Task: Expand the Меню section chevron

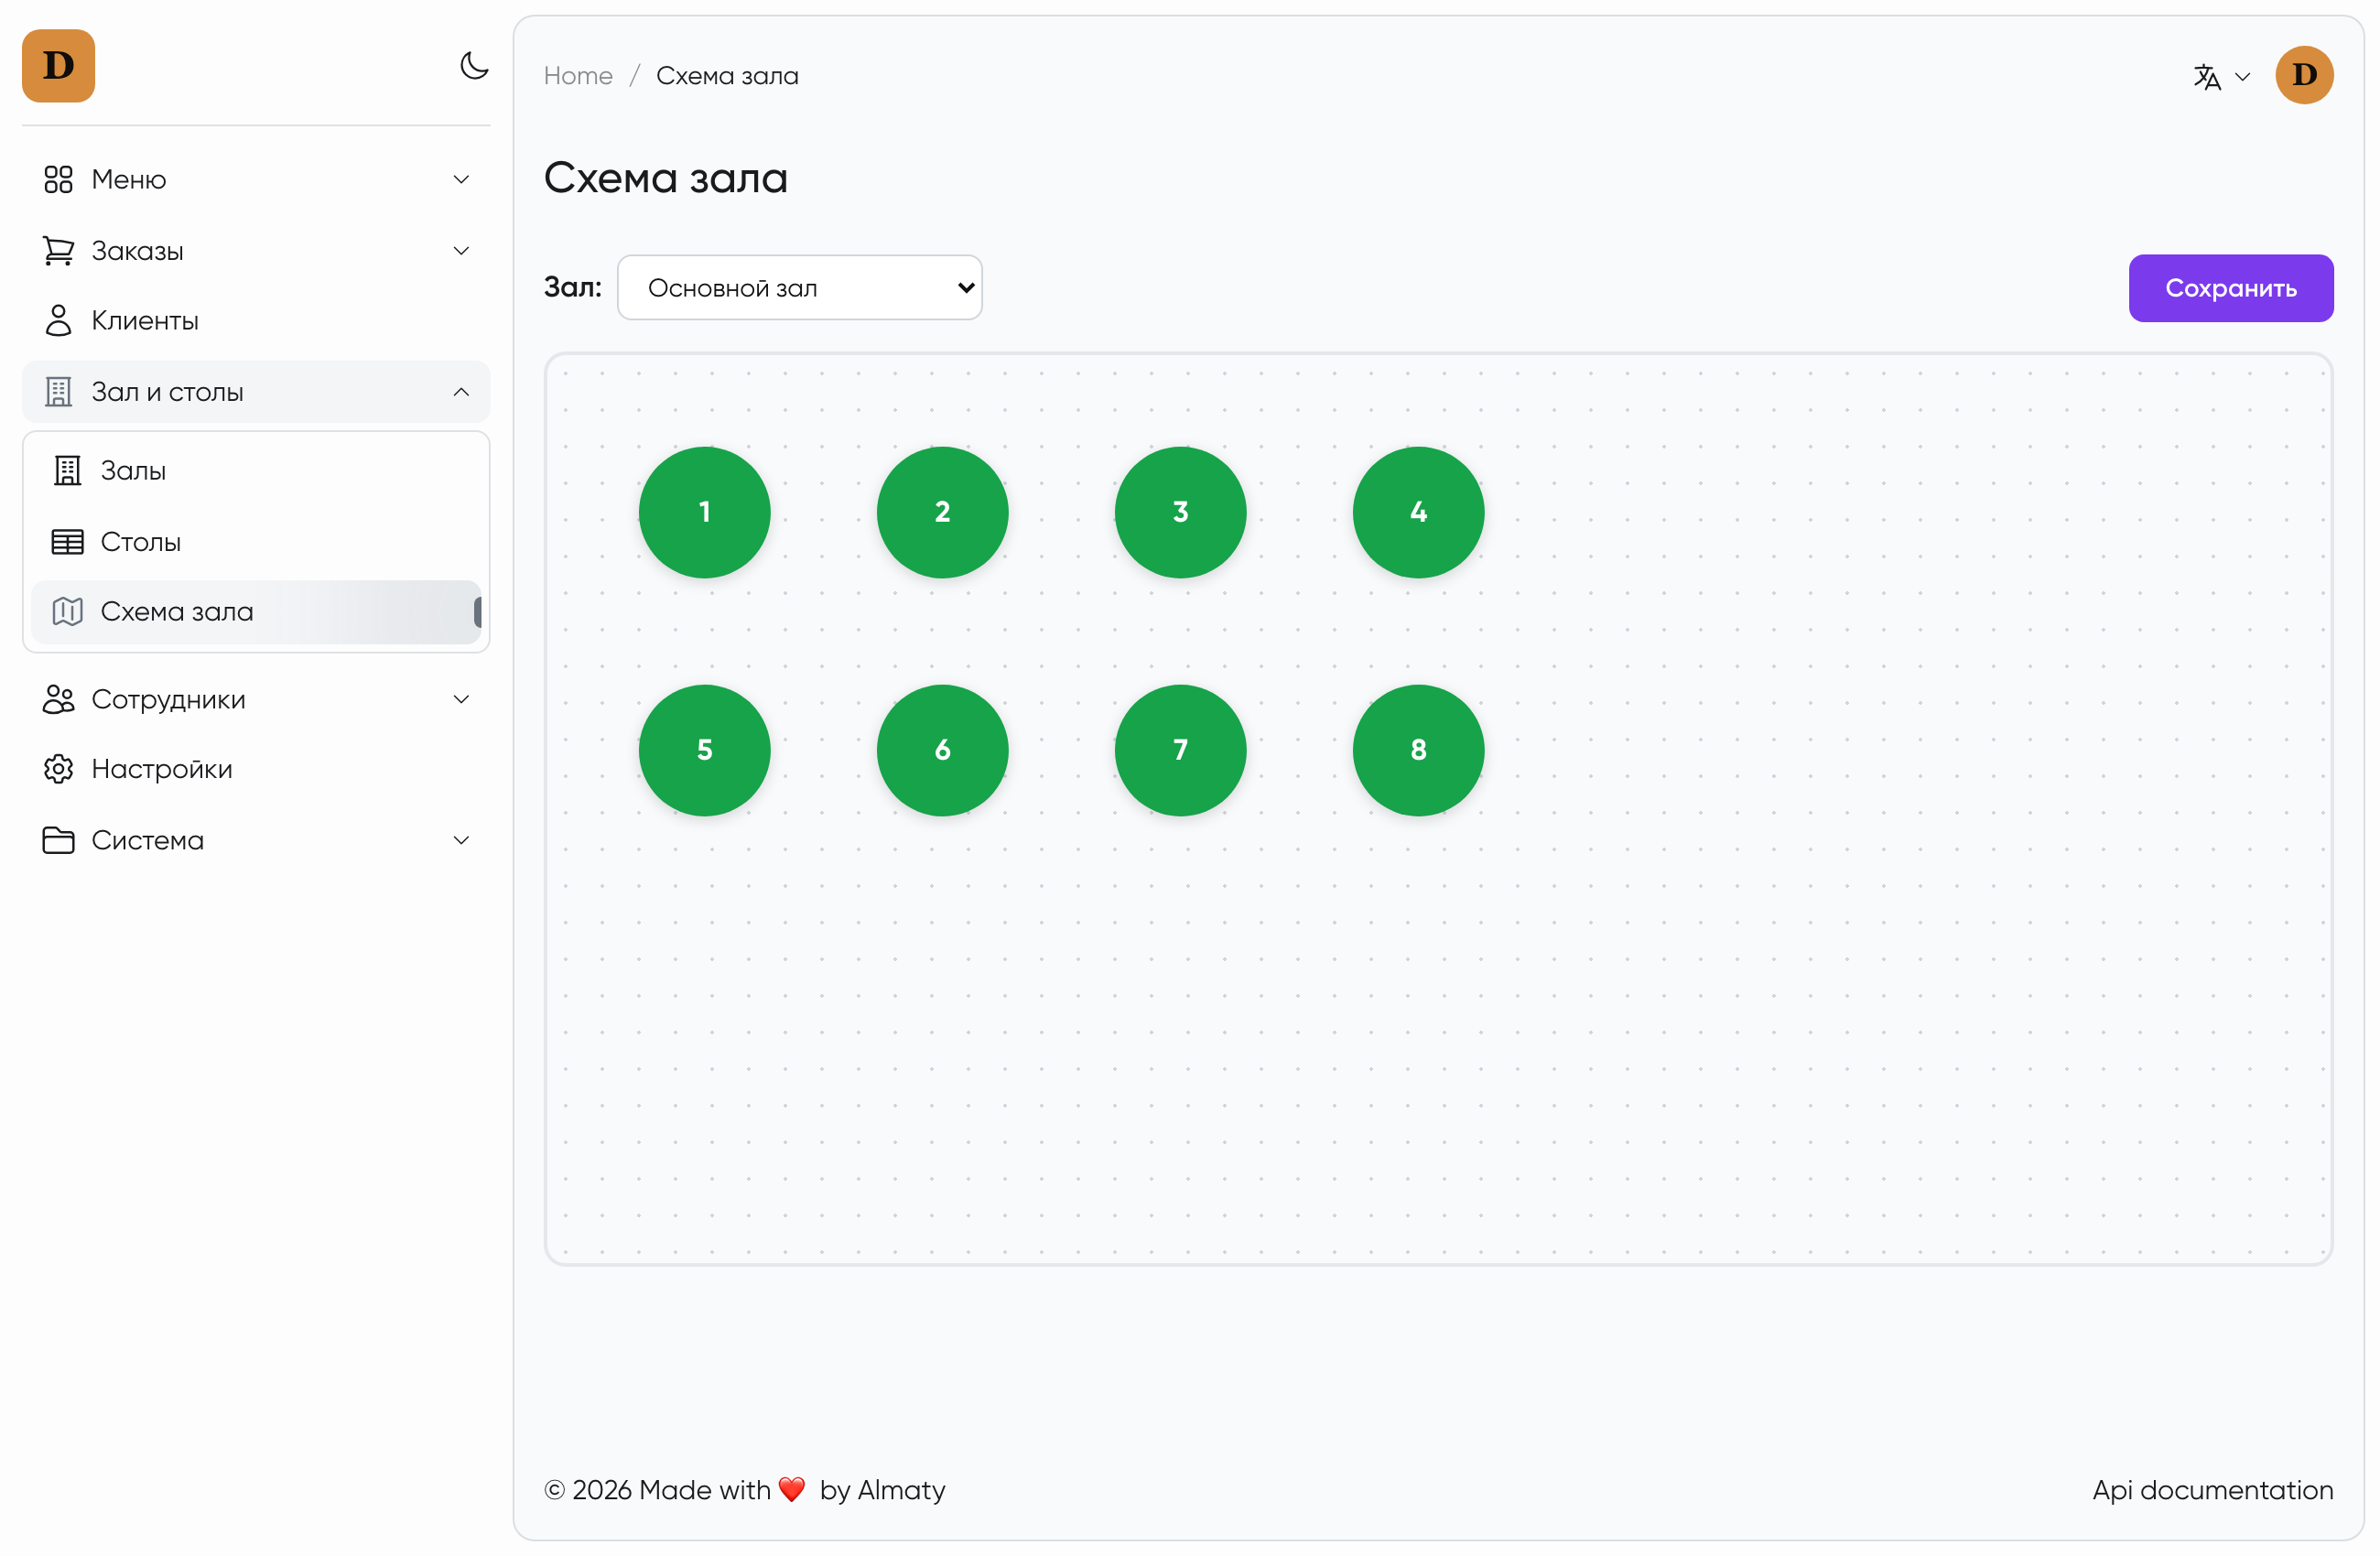Action: (x=461, y=180)
